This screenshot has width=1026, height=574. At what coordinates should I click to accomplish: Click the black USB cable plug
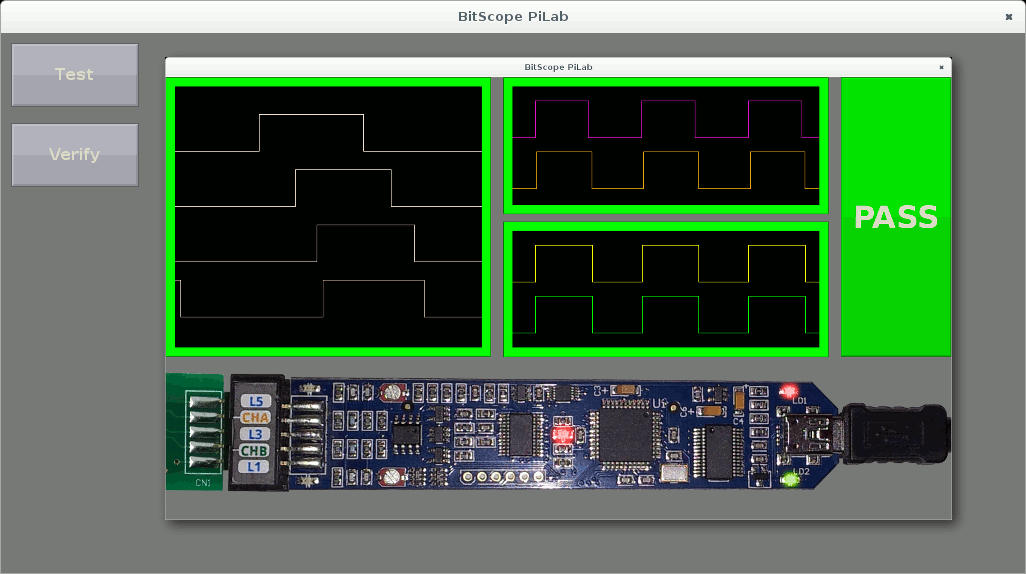coord(895,434)
